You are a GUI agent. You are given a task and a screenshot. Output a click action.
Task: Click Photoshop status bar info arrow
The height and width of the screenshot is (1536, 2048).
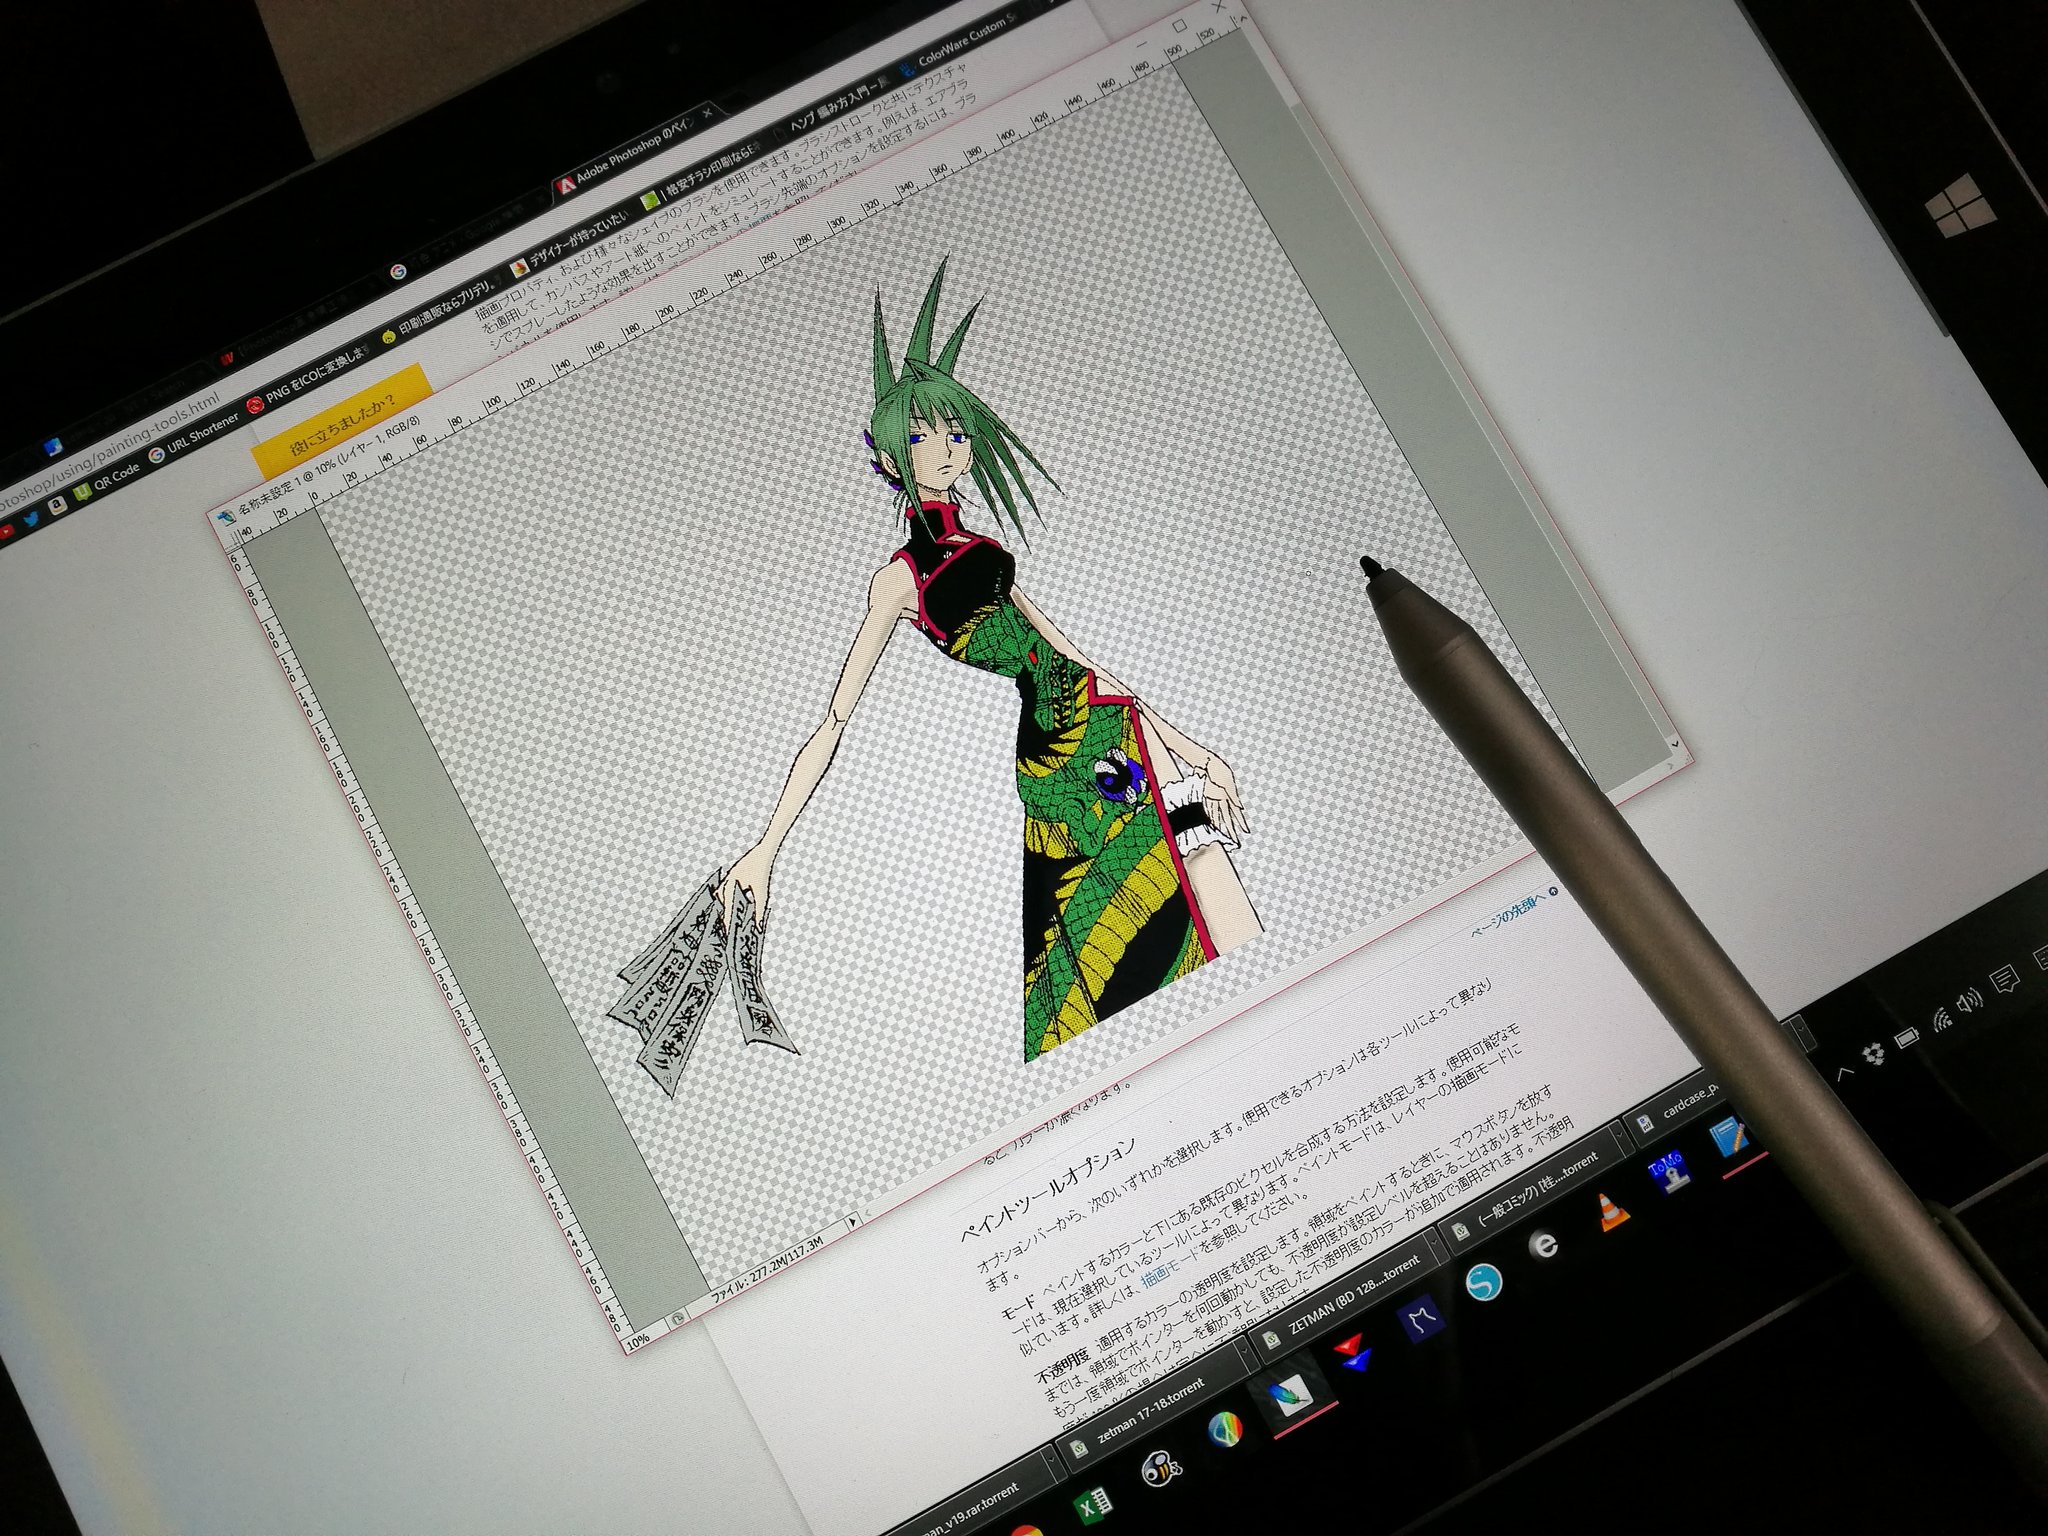coord(852,1221)
